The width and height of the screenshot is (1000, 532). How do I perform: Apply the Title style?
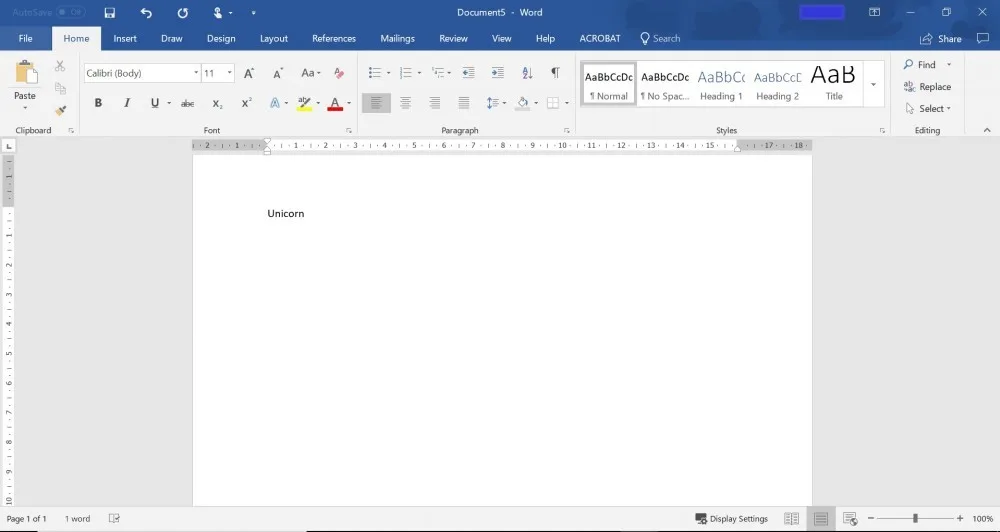834,84
